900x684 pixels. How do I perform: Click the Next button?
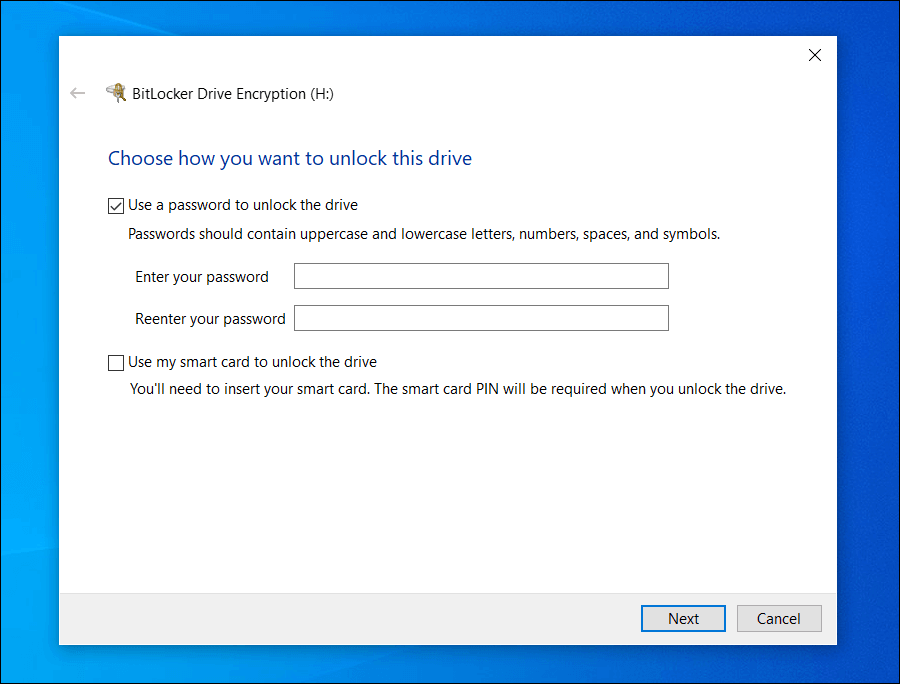683,618
